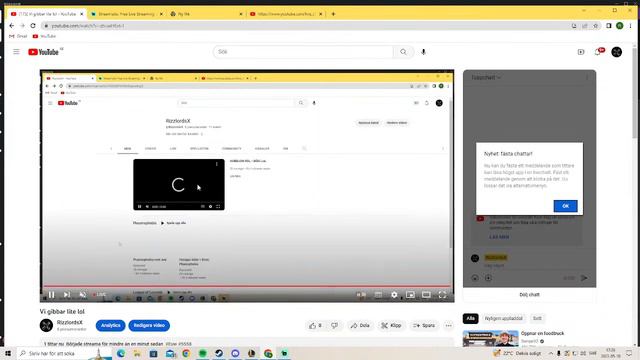Open more actions three dots below video
This screenshot has width=640, height=360.
[x=449, y=325]
